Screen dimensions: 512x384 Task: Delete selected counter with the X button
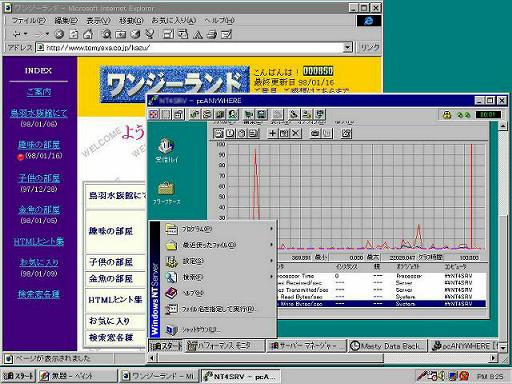[296, 133]
